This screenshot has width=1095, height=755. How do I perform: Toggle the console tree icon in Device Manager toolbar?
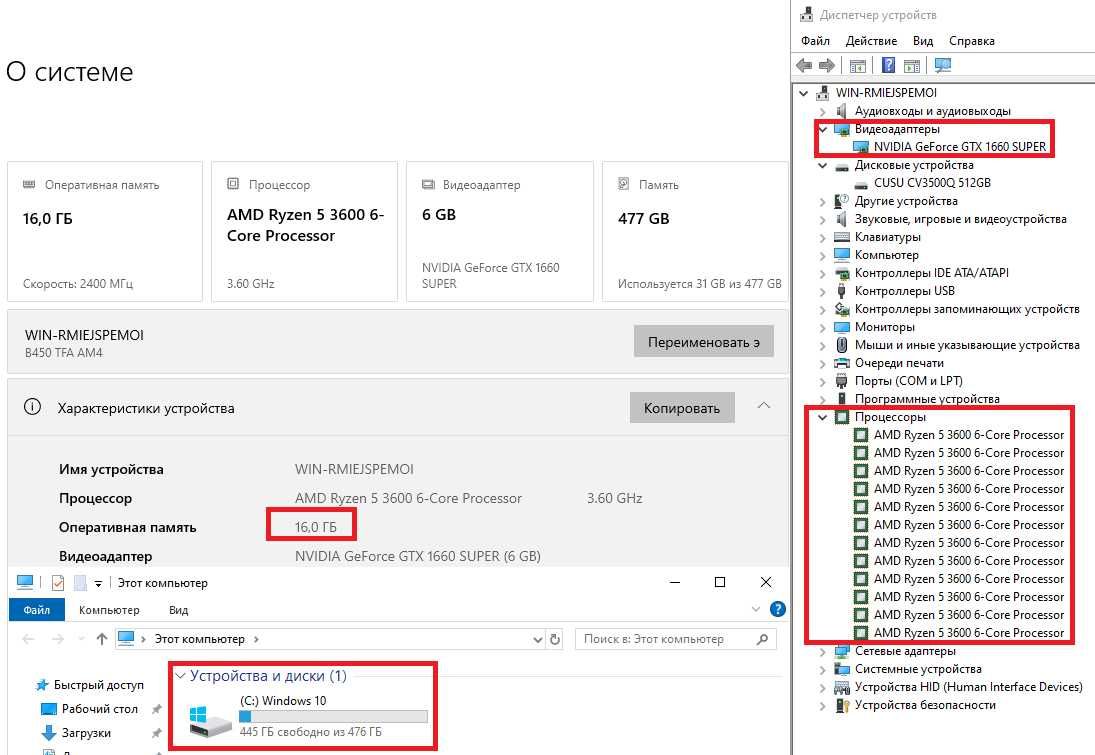click(858, 66)
